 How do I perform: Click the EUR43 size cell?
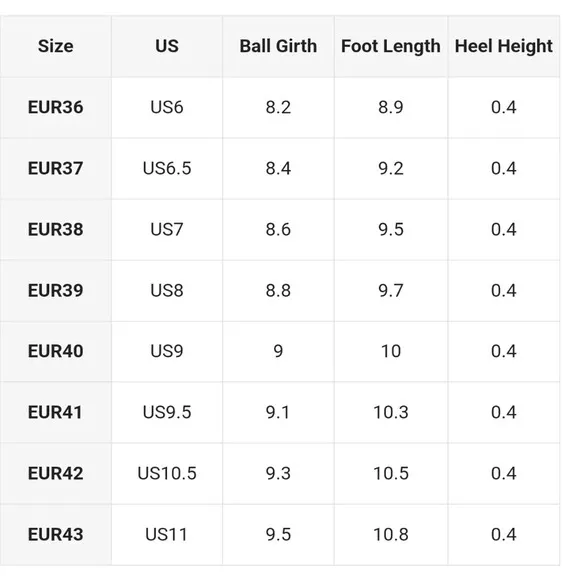tap(55, 535)
